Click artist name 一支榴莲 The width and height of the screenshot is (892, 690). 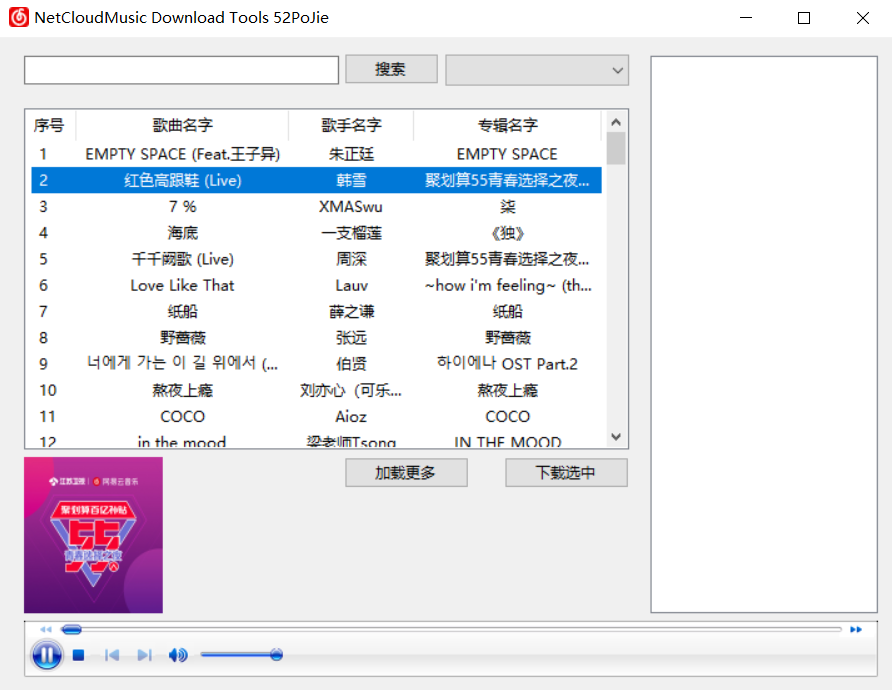pyautogui.click(x=351, y=233)
